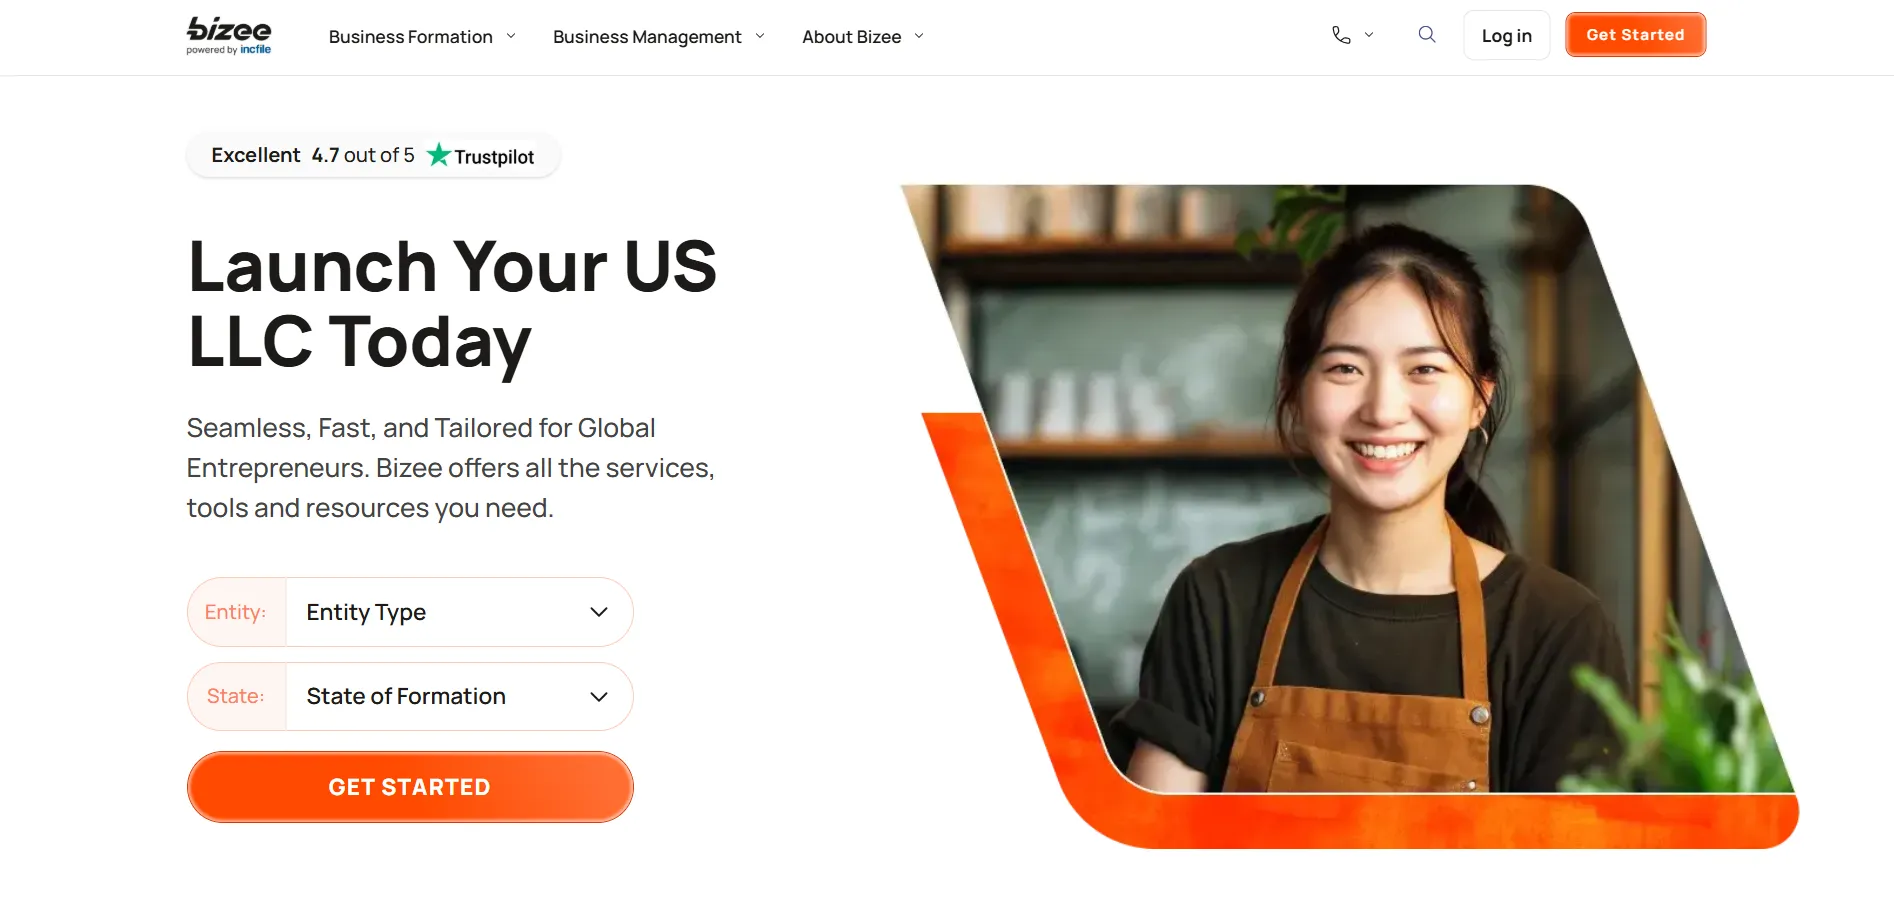Open the phone contact icon
Image resolution: width=1894 pixels, height=899 pixels.
click(x=1341, y=35)
